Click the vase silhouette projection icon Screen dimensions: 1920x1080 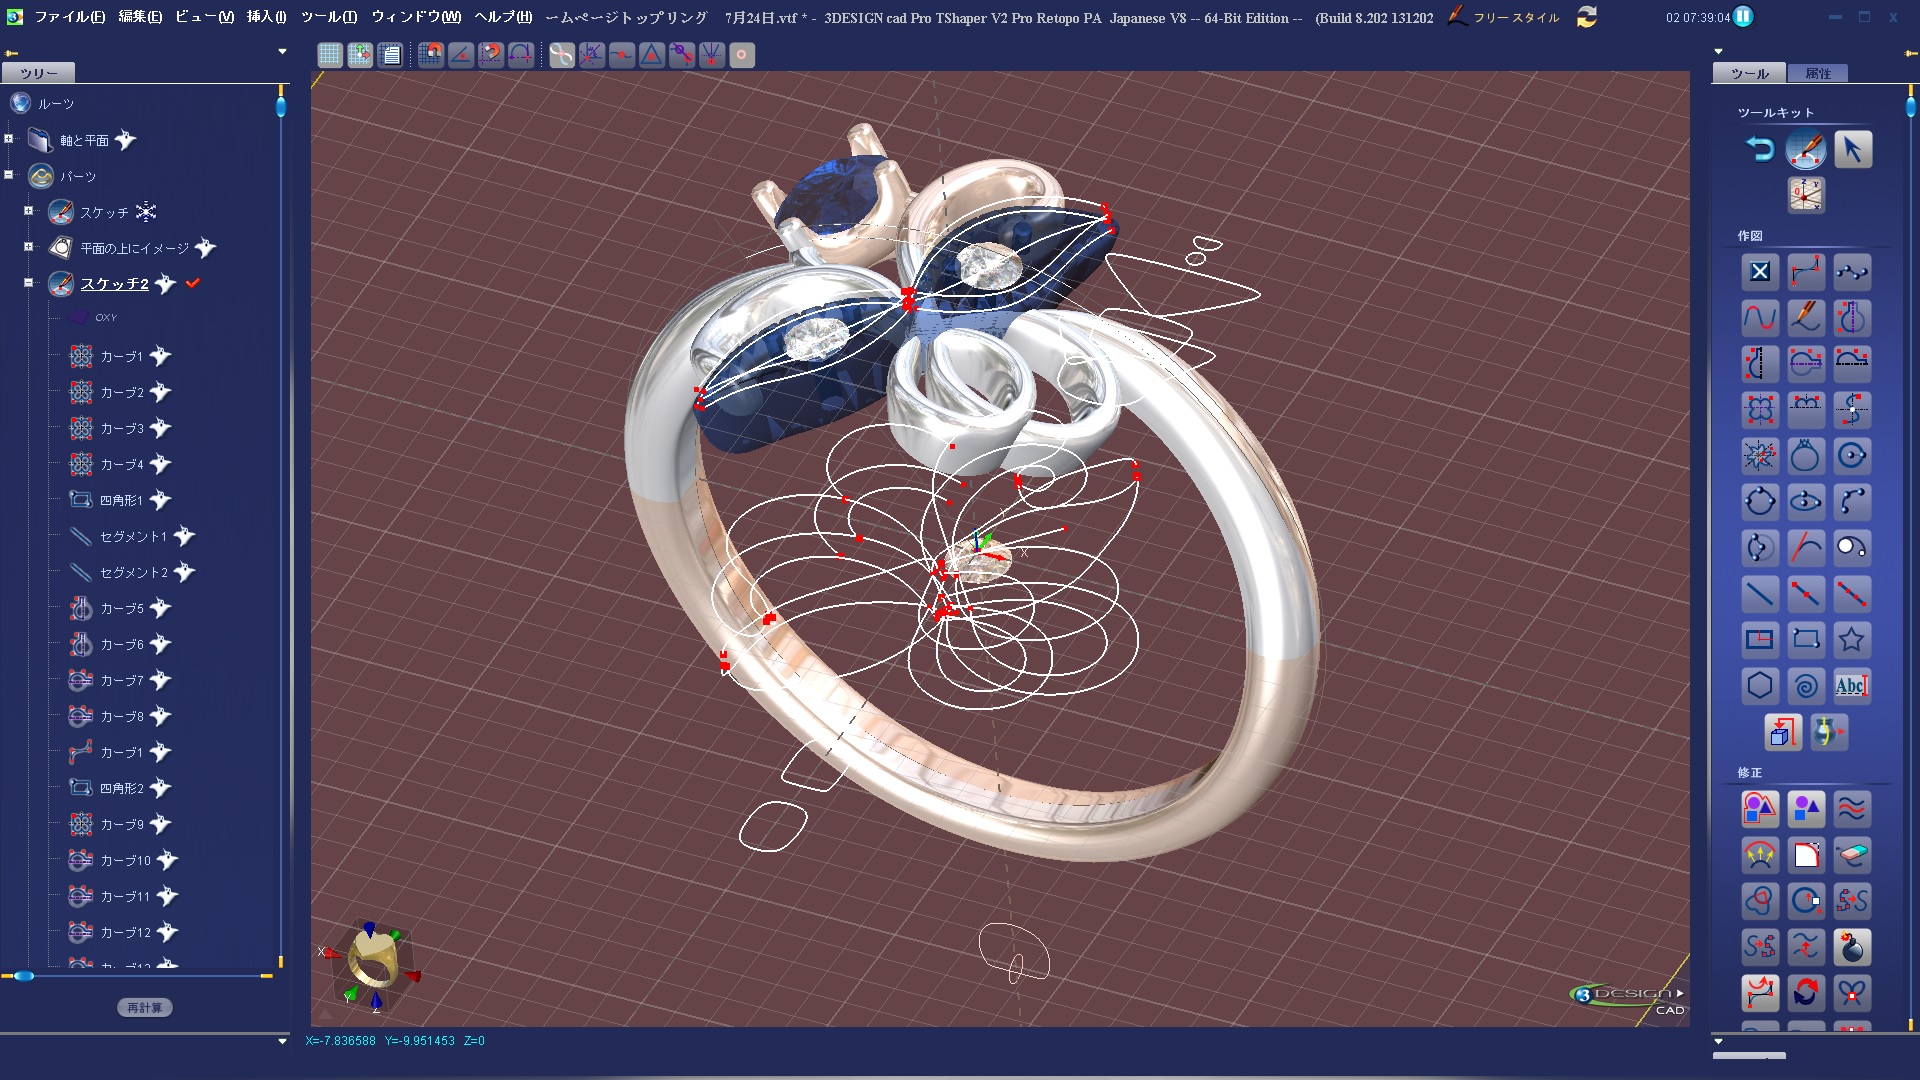click(1829, 732)
